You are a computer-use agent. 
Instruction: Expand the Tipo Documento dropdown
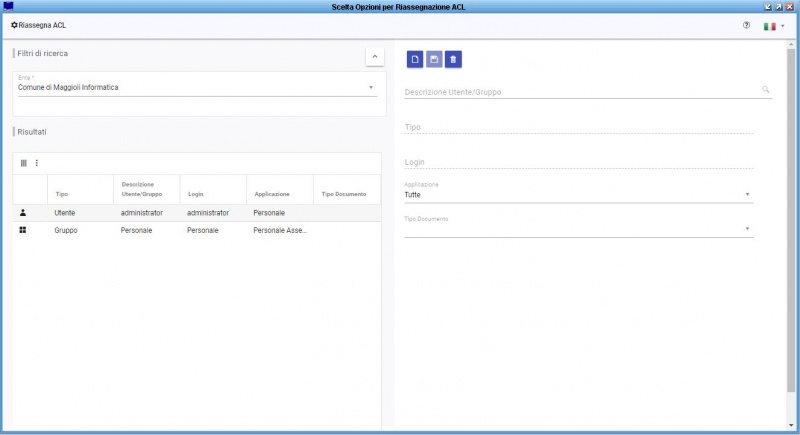747,229
